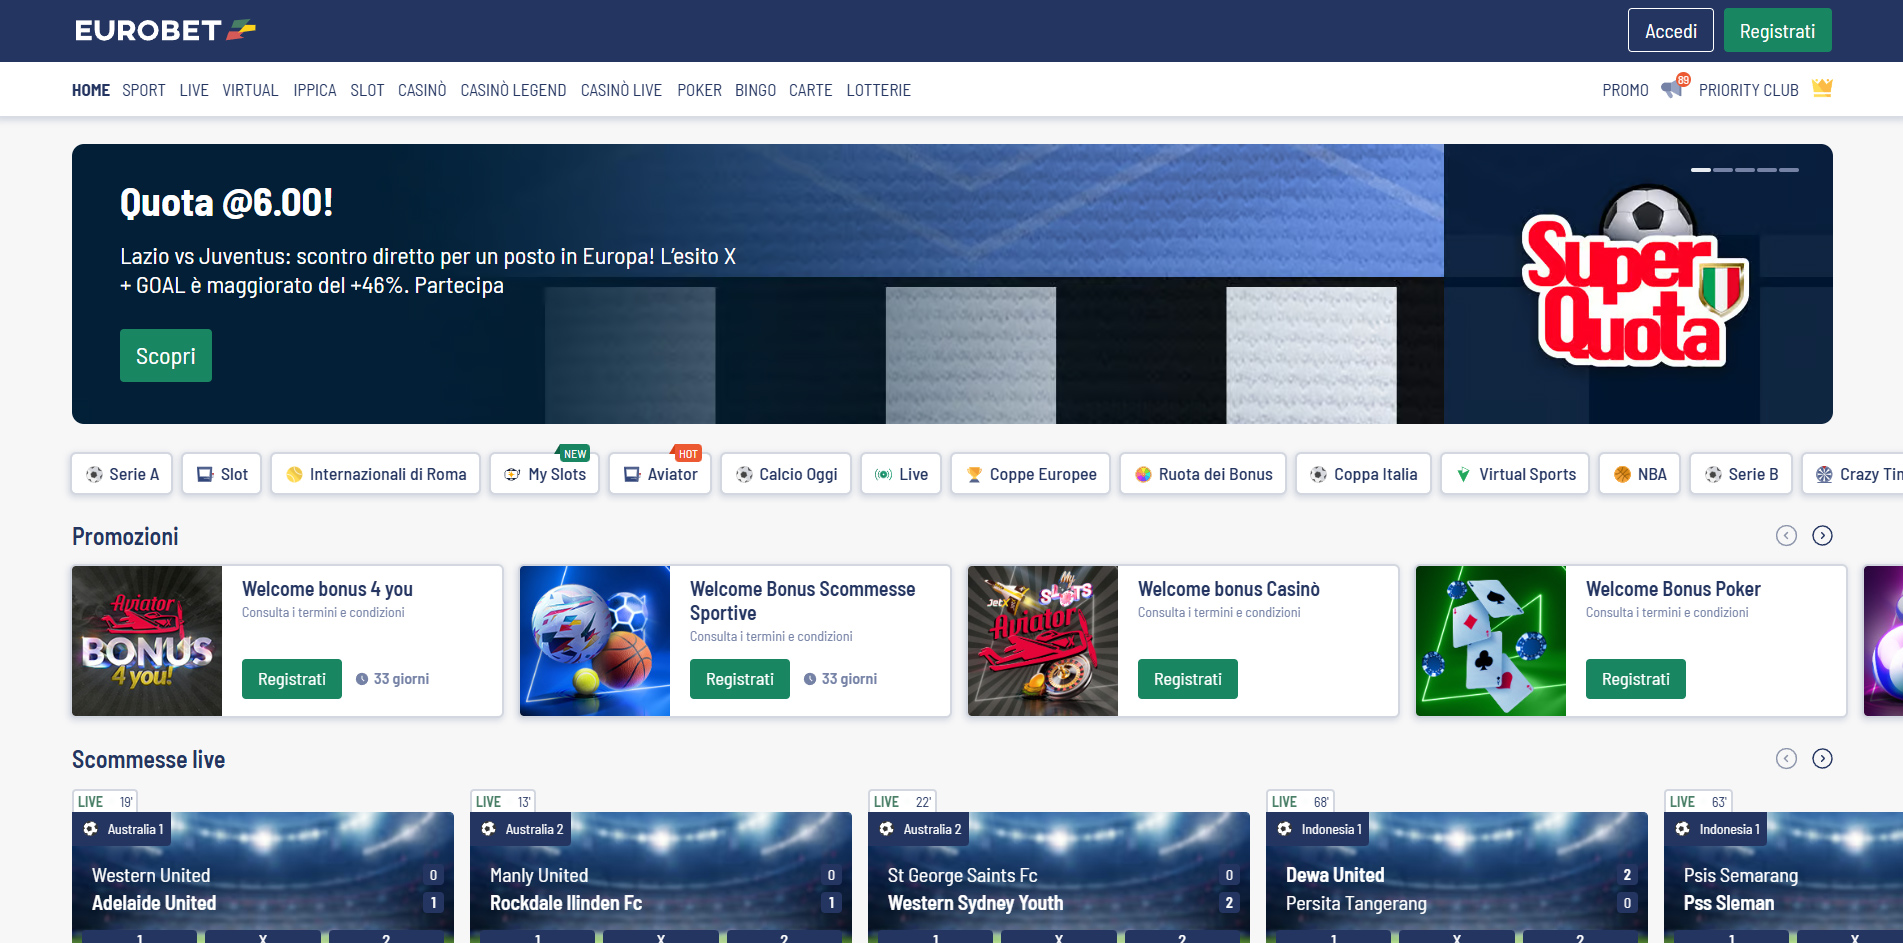Open Coppe Europee trophy chip

[x=1031, y=474]
